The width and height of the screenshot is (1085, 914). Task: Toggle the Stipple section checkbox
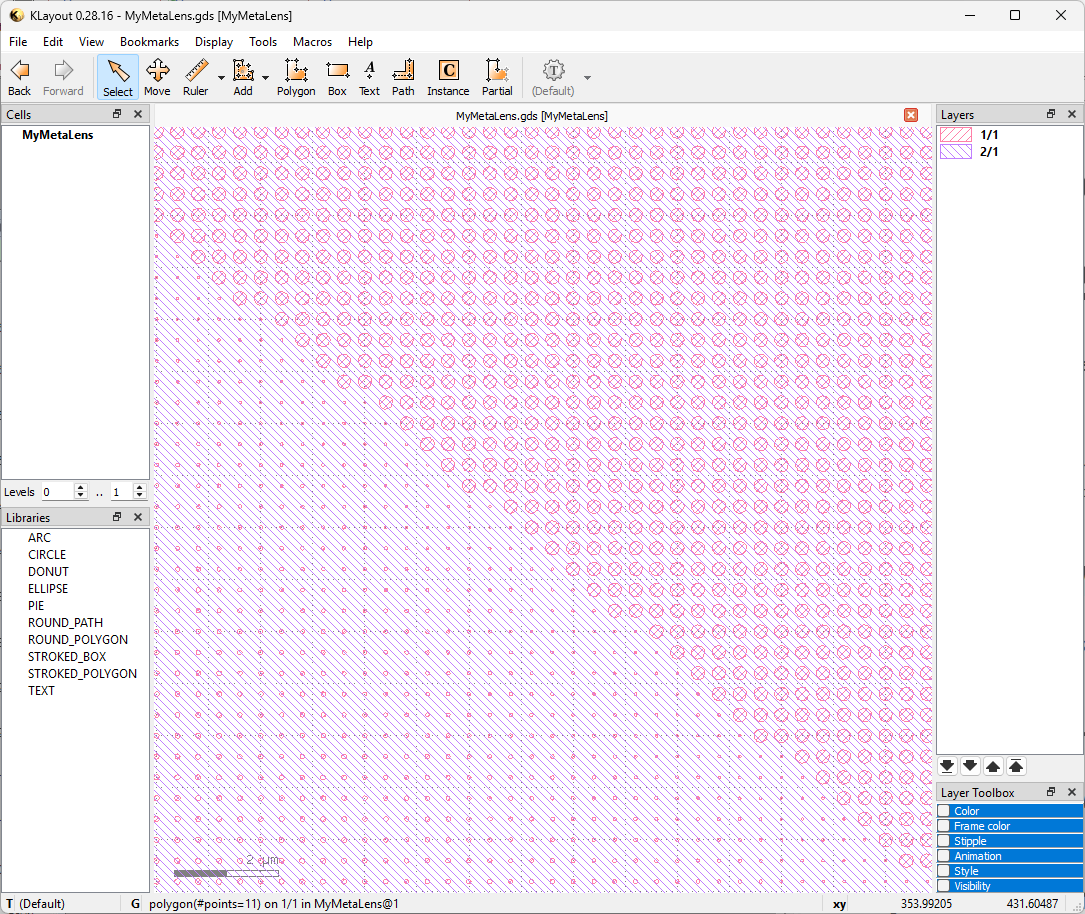pyautogui.click(x=944, y=841)
